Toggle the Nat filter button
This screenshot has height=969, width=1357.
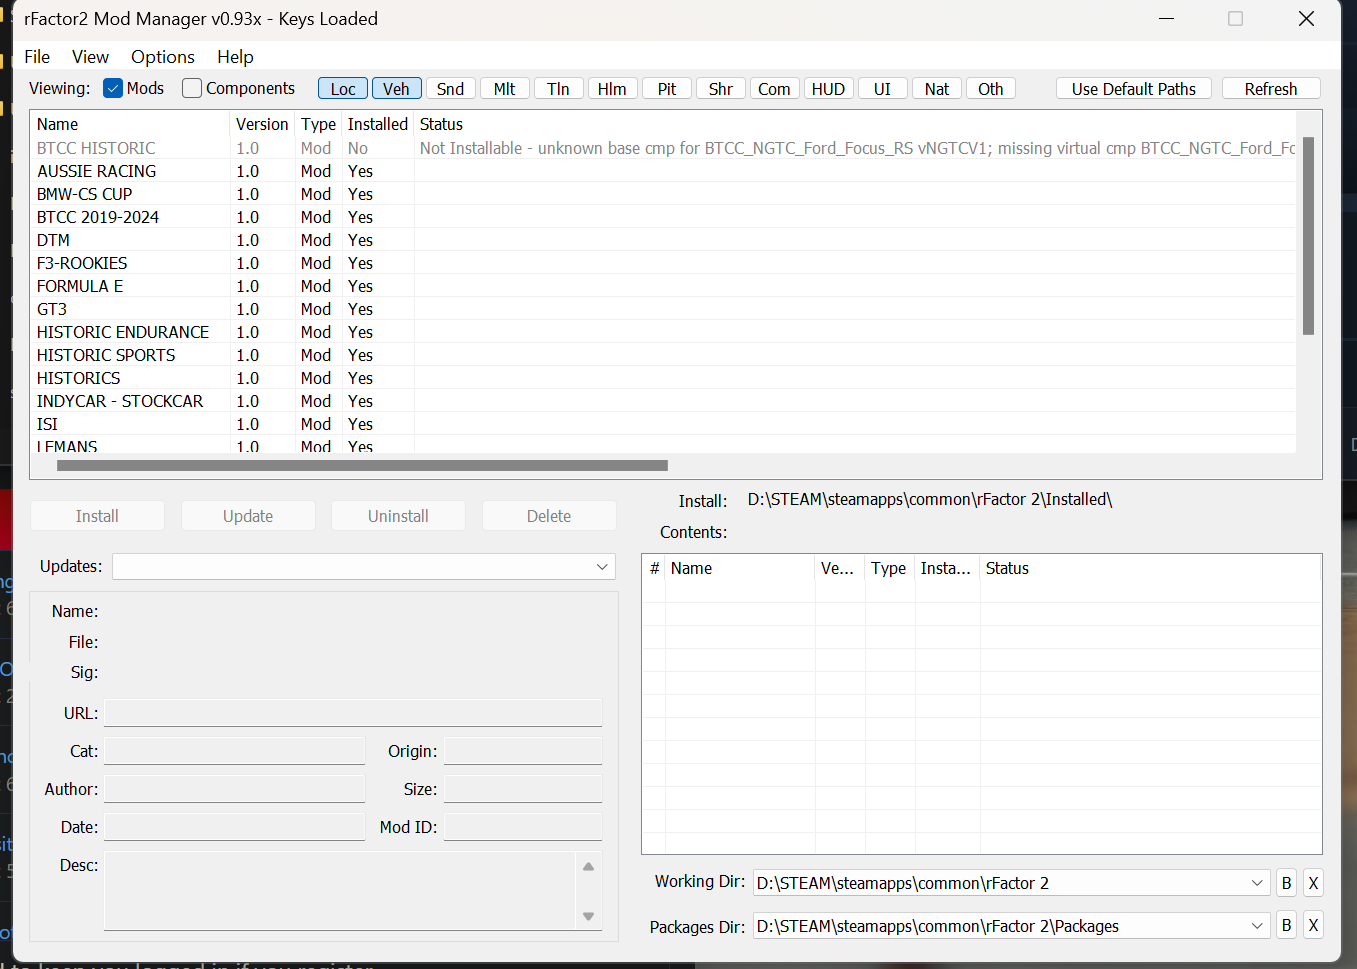[x=936, y=89]
